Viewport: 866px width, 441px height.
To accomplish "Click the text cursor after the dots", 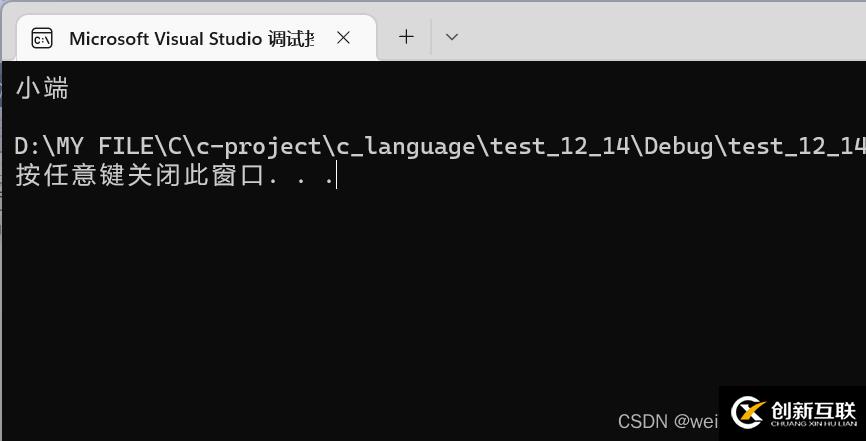I will (x=337, y=176).
